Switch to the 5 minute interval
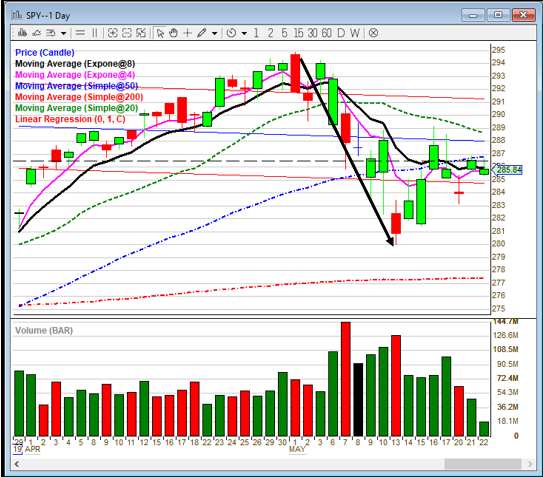 (284, 33)
